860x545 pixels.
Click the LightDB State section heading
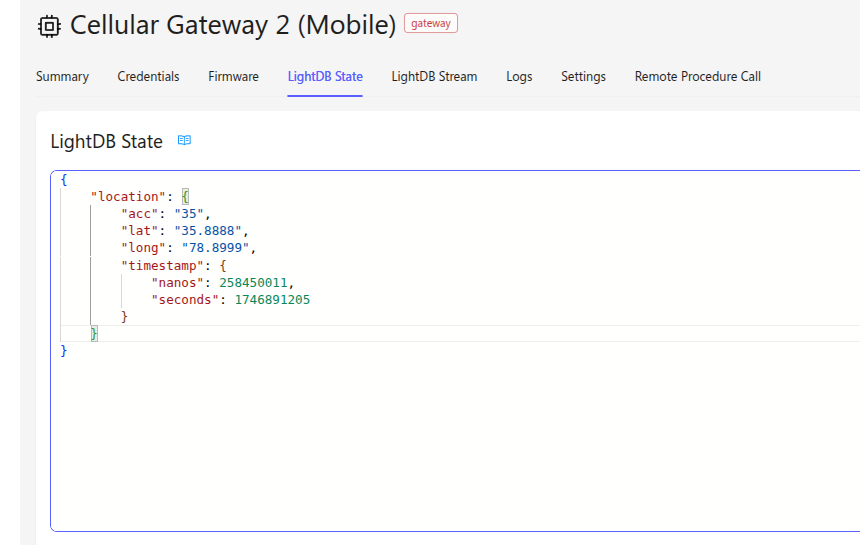[x=106, y=141]
